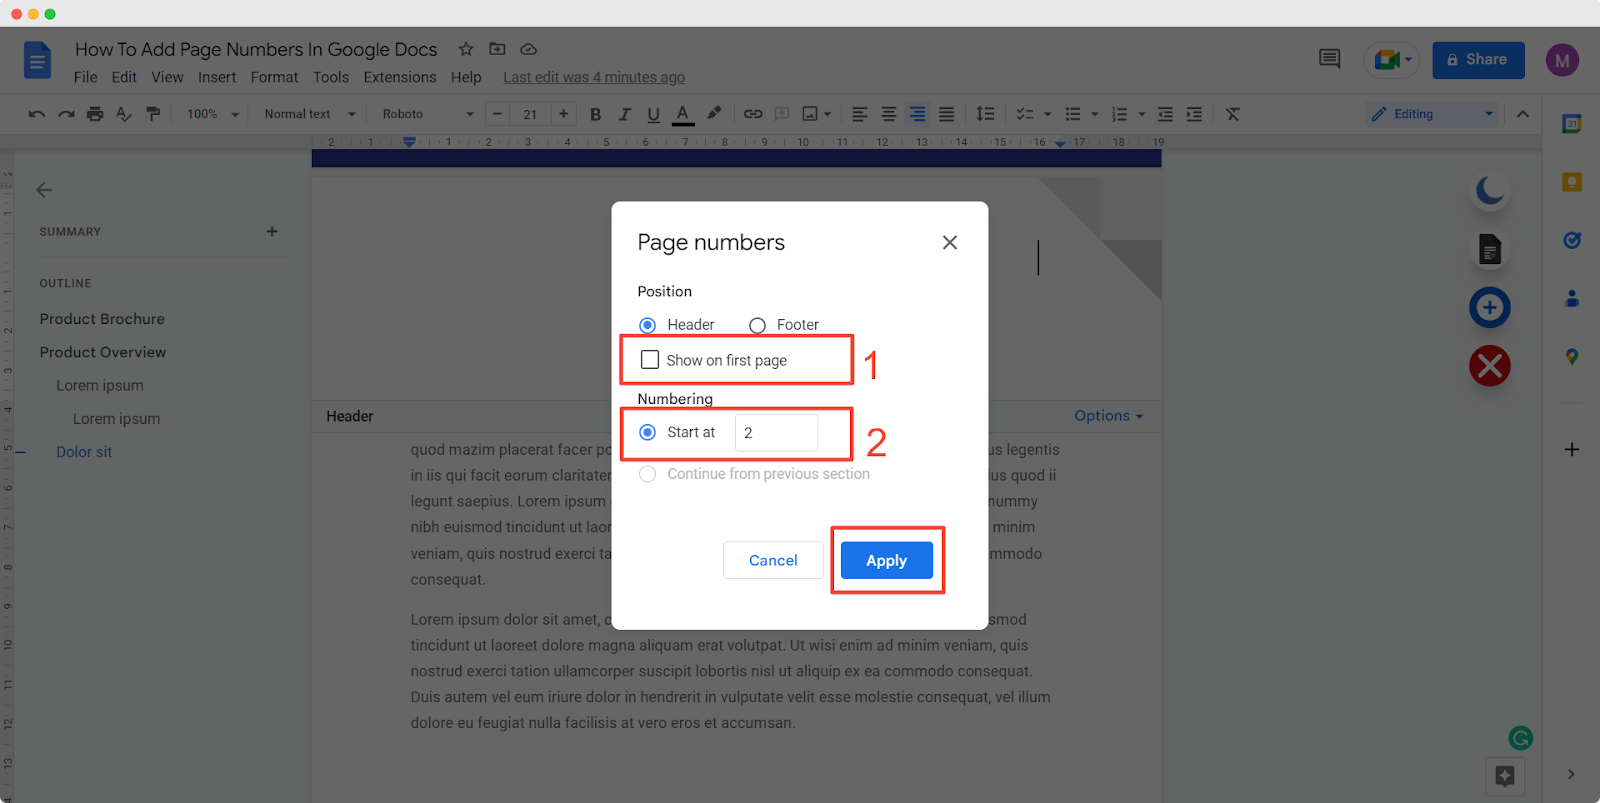Select the Start at radio button

648,432
